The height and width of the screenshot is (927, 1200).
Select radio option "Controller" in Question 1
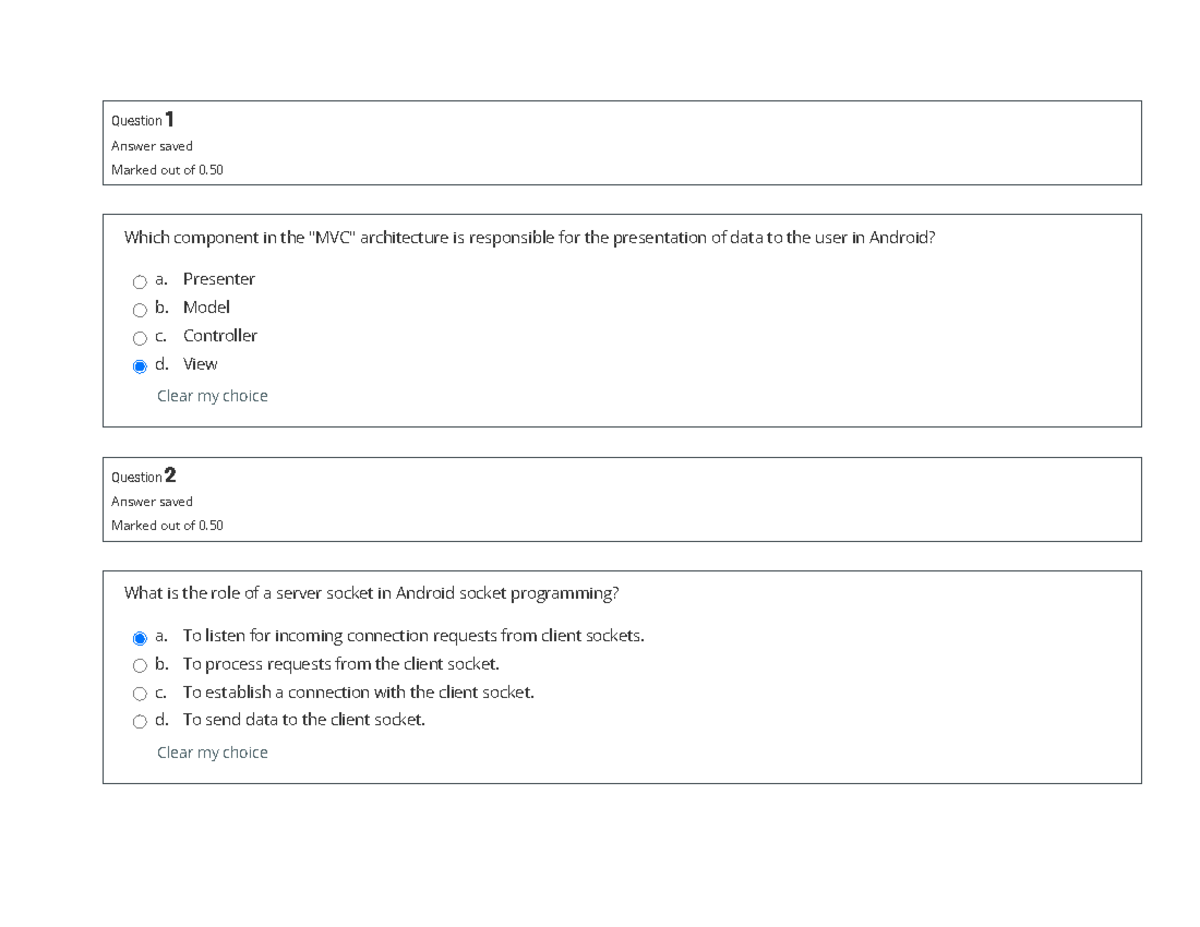(x=140, y=337)
